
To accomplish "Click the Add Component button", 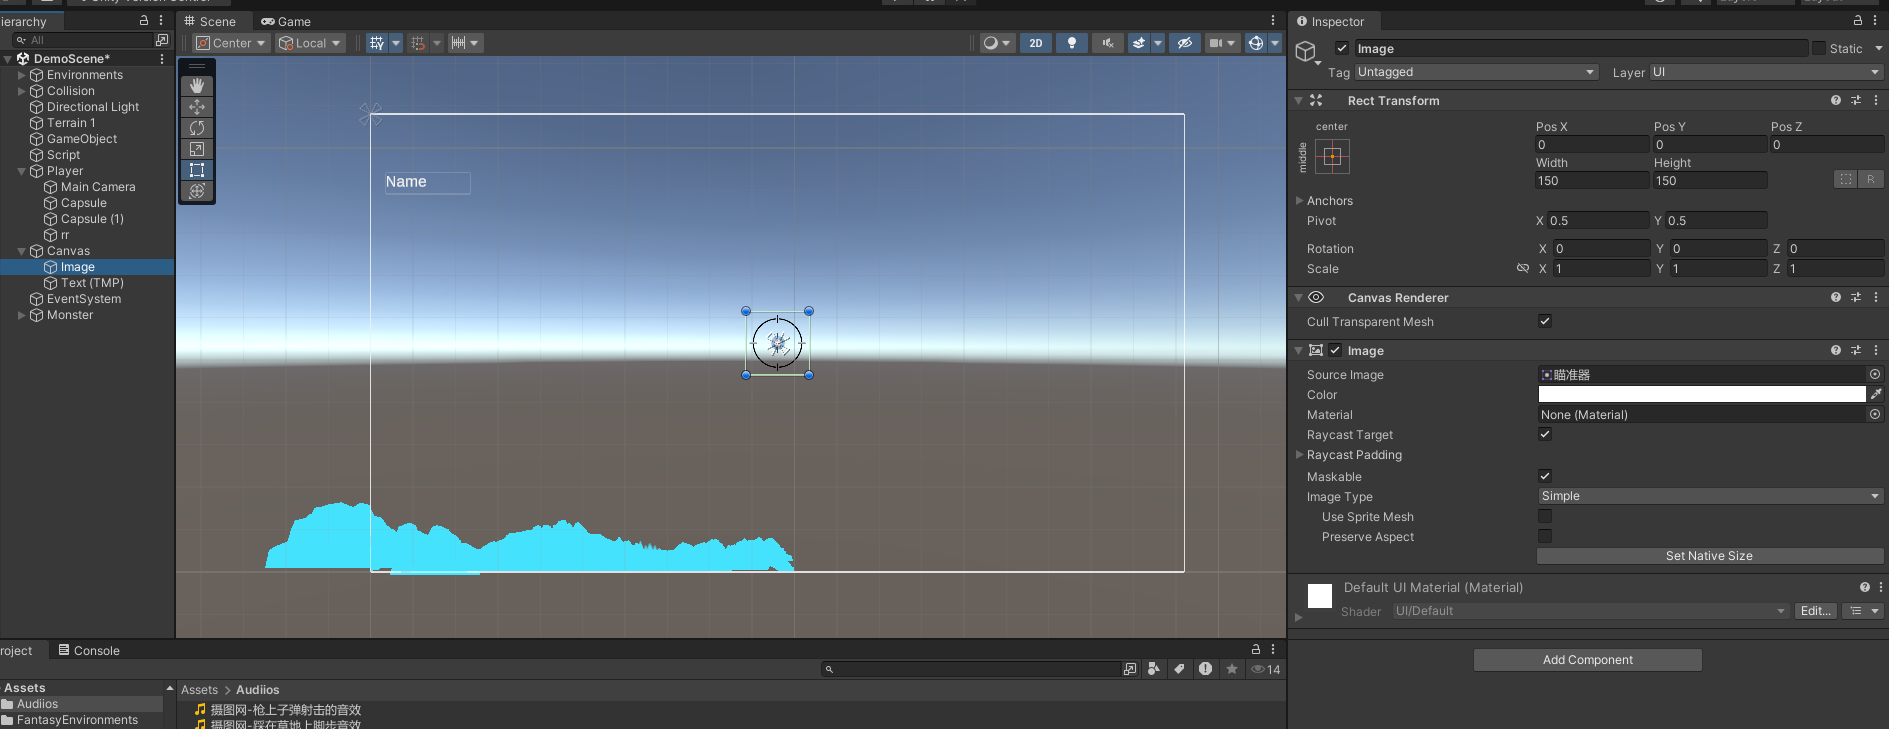I will pos(1588,660).
